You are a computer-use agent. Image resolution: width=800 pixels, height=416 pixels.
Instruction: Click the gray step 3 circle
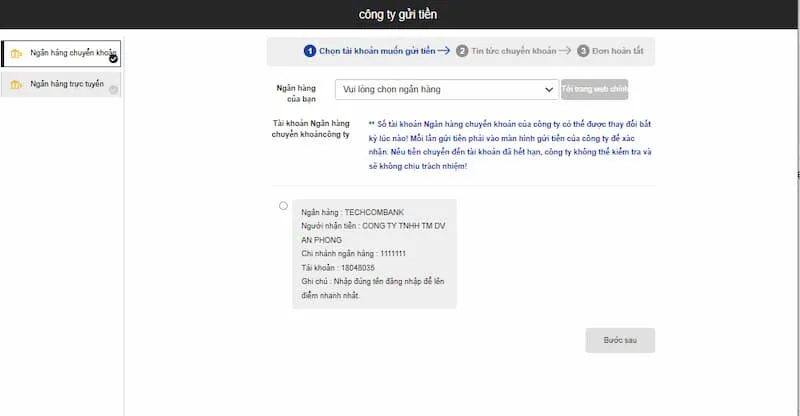(583, 51)
